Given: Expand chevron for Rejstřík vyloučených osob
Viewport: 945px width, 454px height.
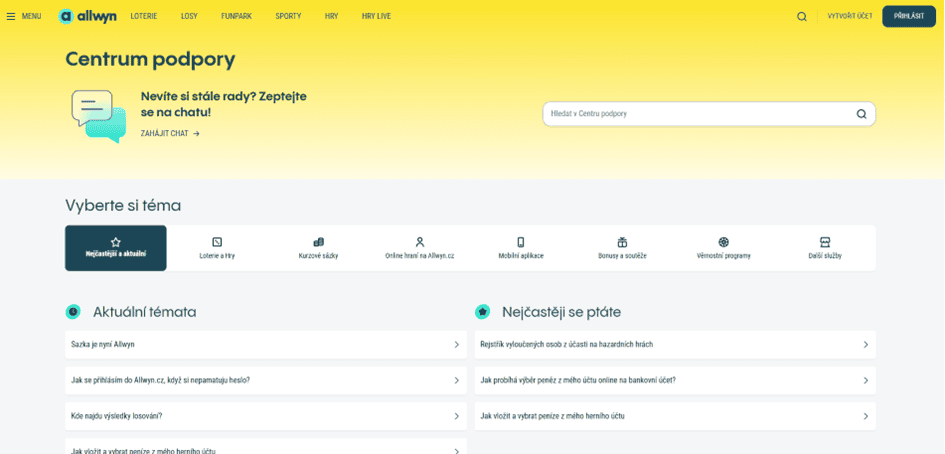Looking at the screenshot, I should (865, 345).
